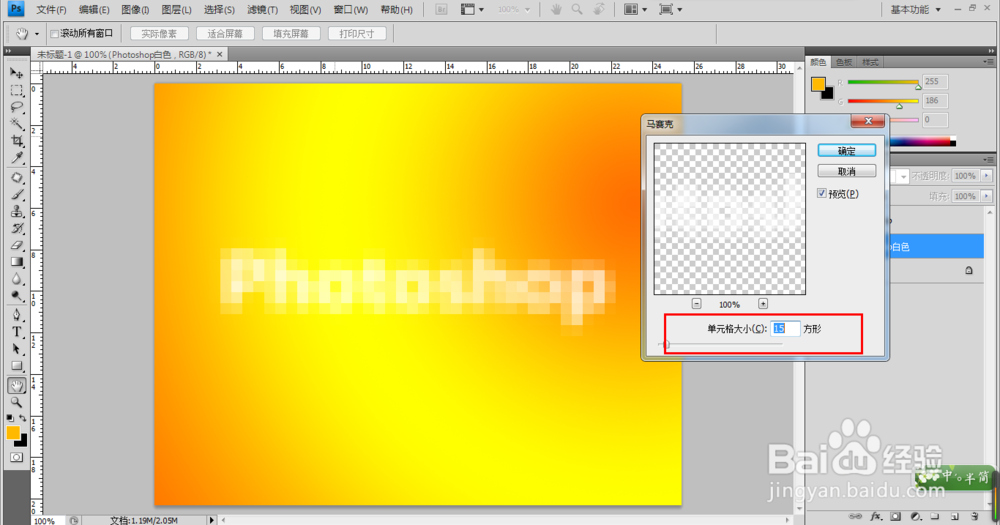This screenshot has width=1000, height=525.
Task: Open the layer fx styles icon
Action: tap(876, 516)
